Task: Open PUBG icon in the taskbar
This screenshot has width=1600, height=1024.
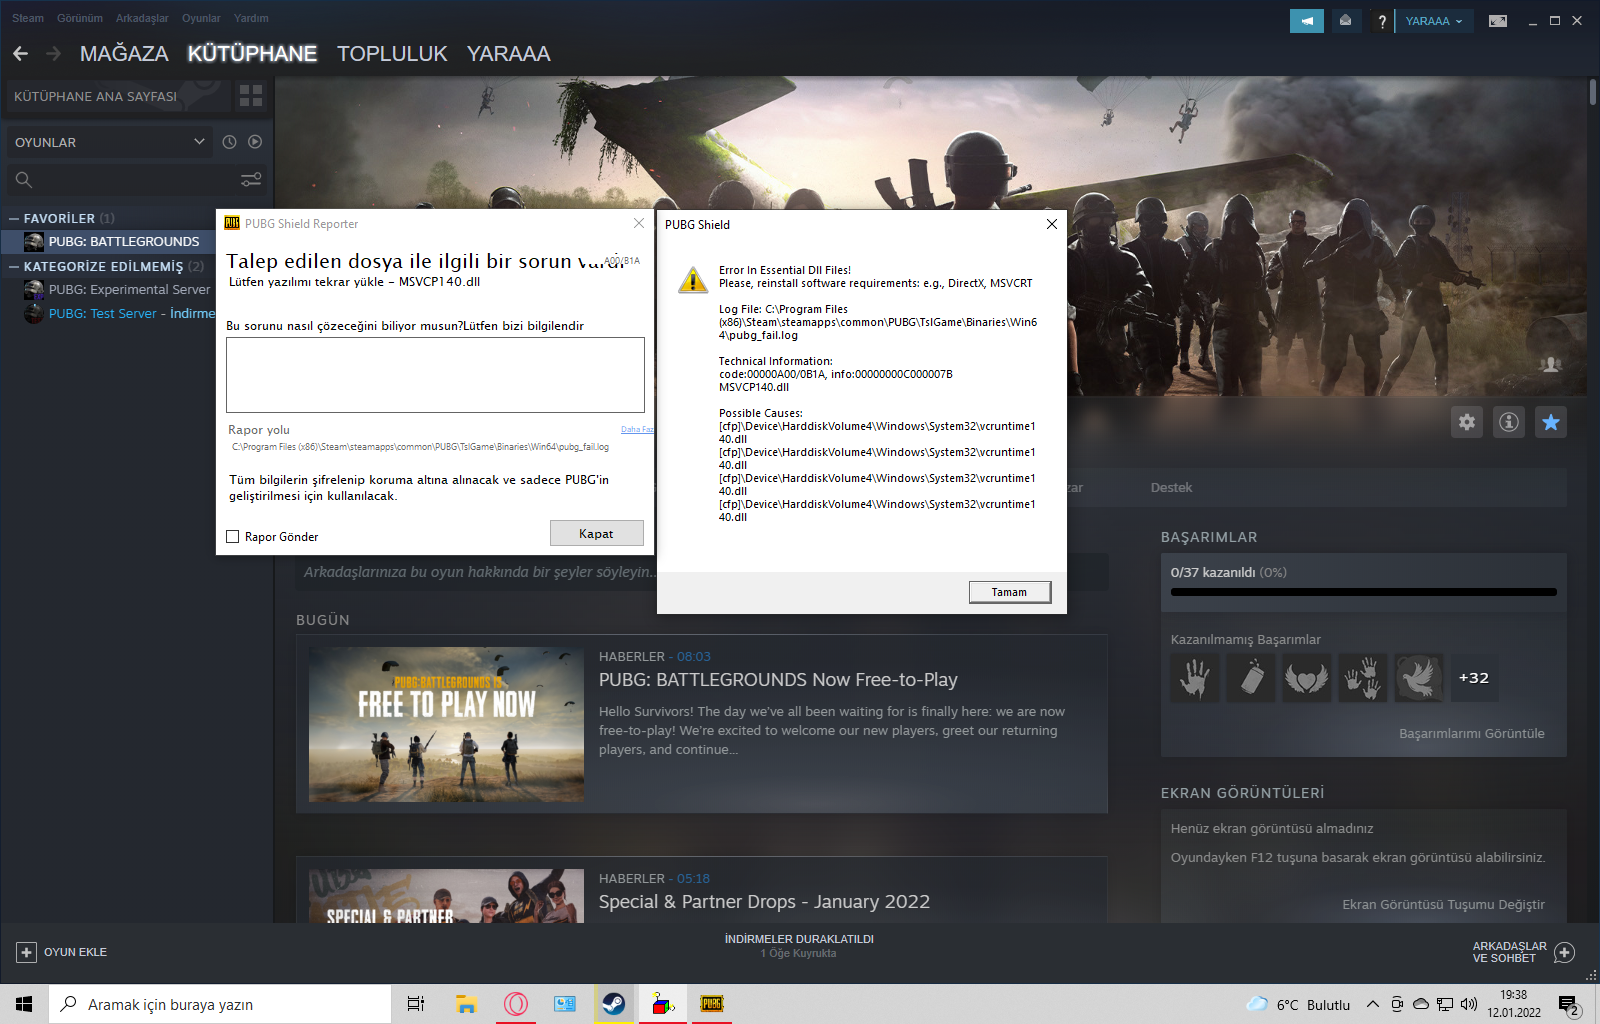Action: 712,1004
